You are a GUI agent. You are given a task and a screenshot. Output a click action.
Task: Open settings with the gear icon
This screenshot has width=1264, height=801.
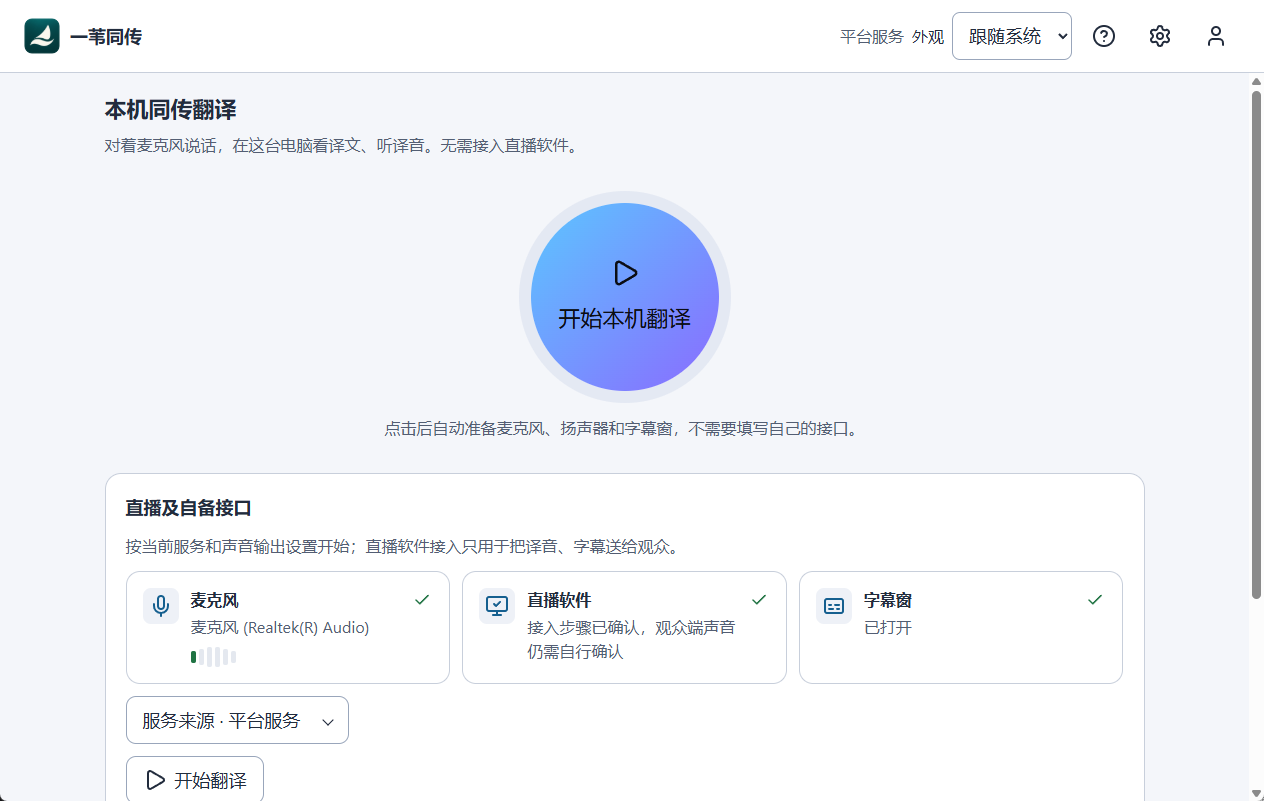point(1160,36)
